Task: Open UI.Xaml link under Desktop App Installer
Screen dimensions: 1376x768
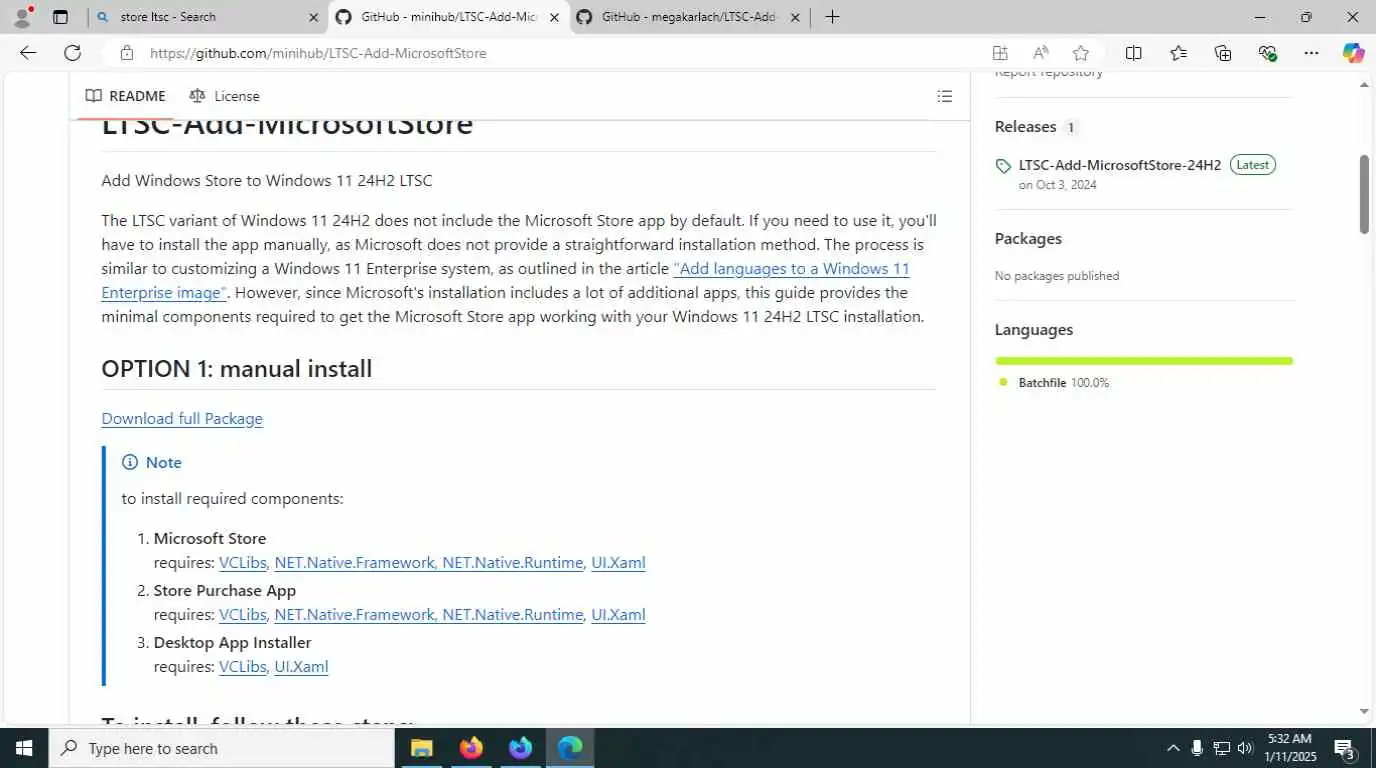Action: (301, 666)
